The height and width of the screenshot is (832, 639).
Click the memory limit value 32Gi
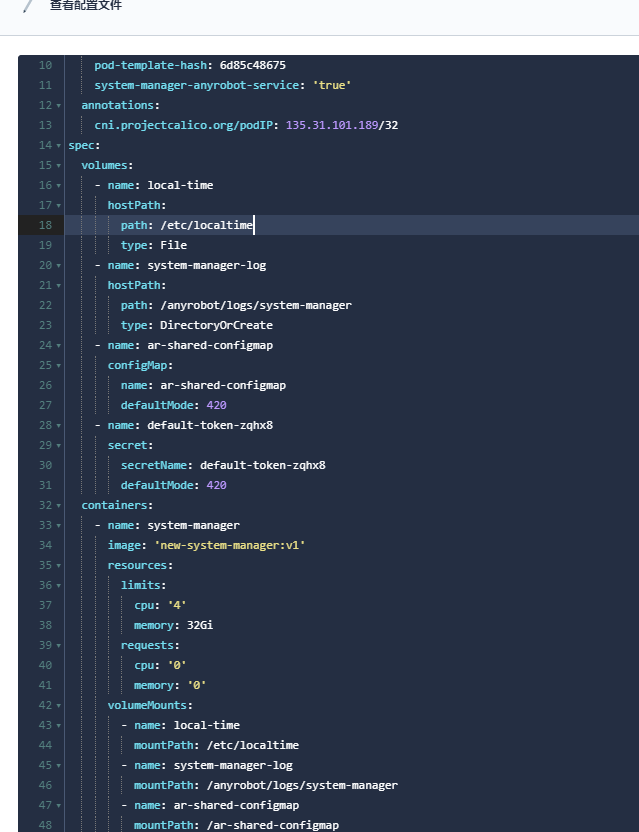[x=200, y=625]
